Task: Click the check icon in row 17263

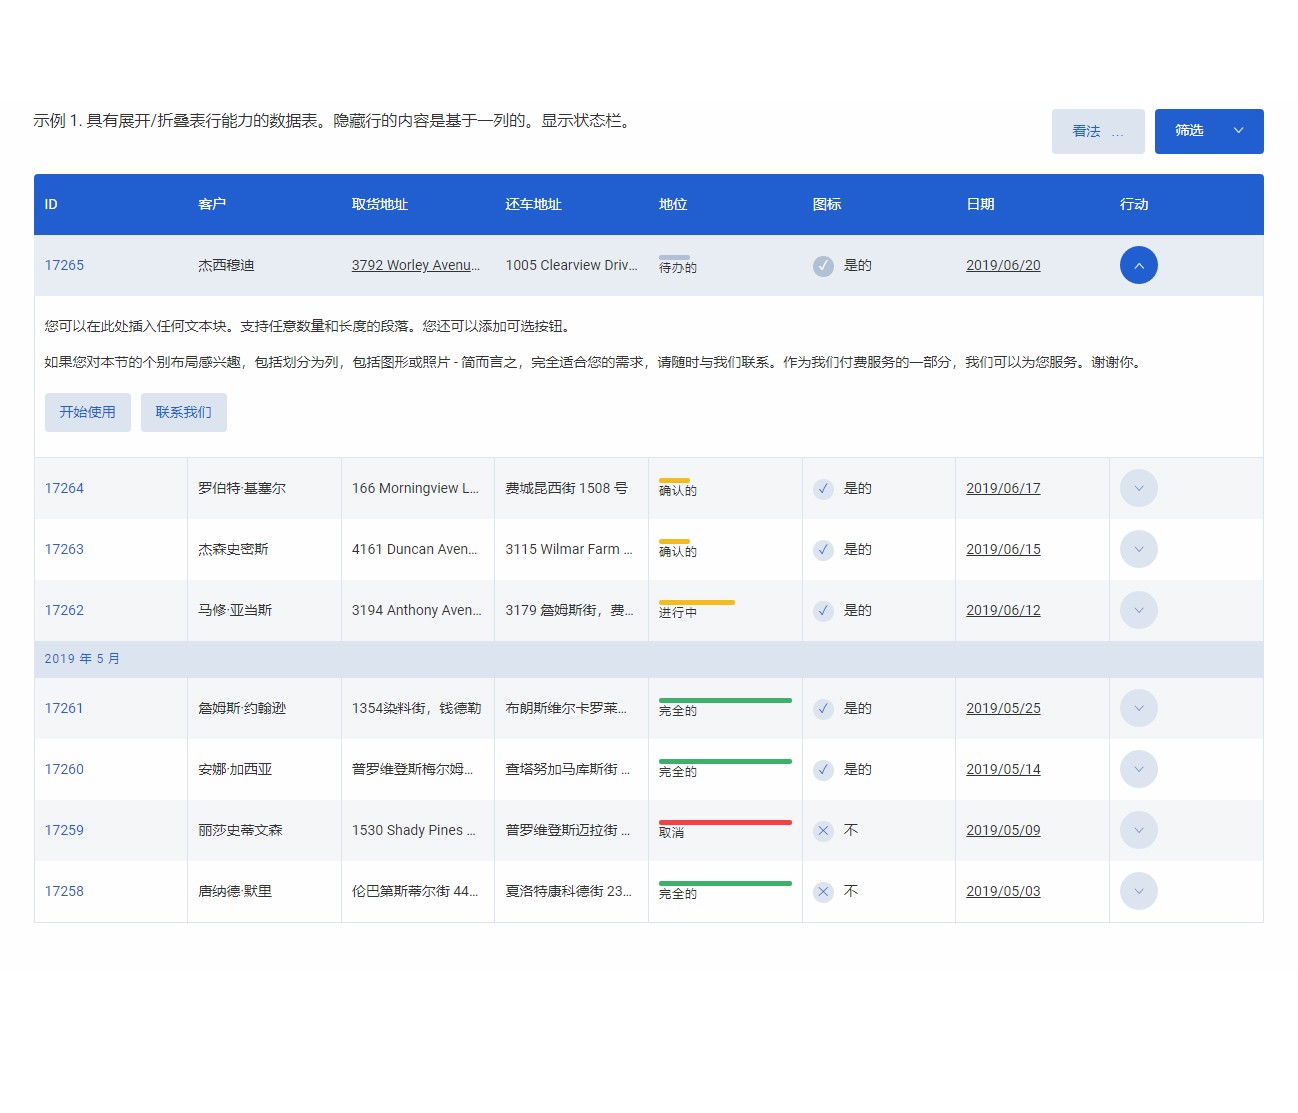Action: coord(823,550)
